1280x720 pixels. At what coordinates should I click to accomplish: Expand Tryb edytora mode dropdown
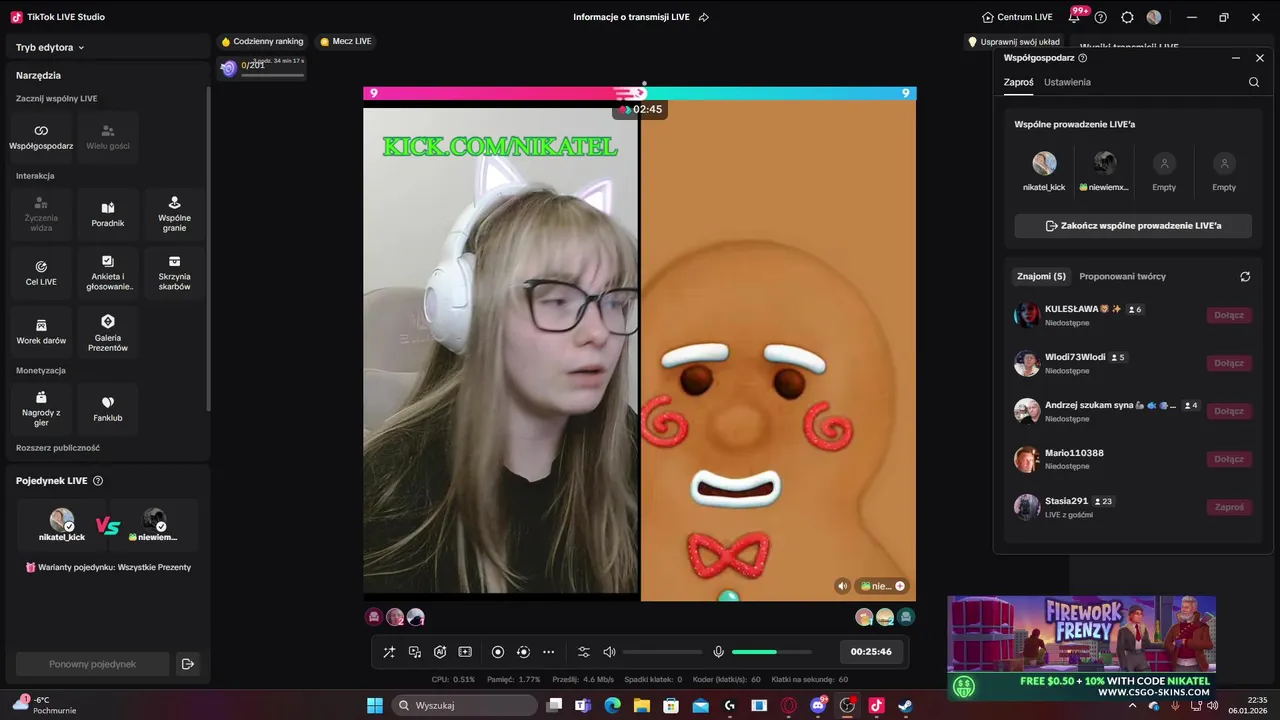pos(50,47)
